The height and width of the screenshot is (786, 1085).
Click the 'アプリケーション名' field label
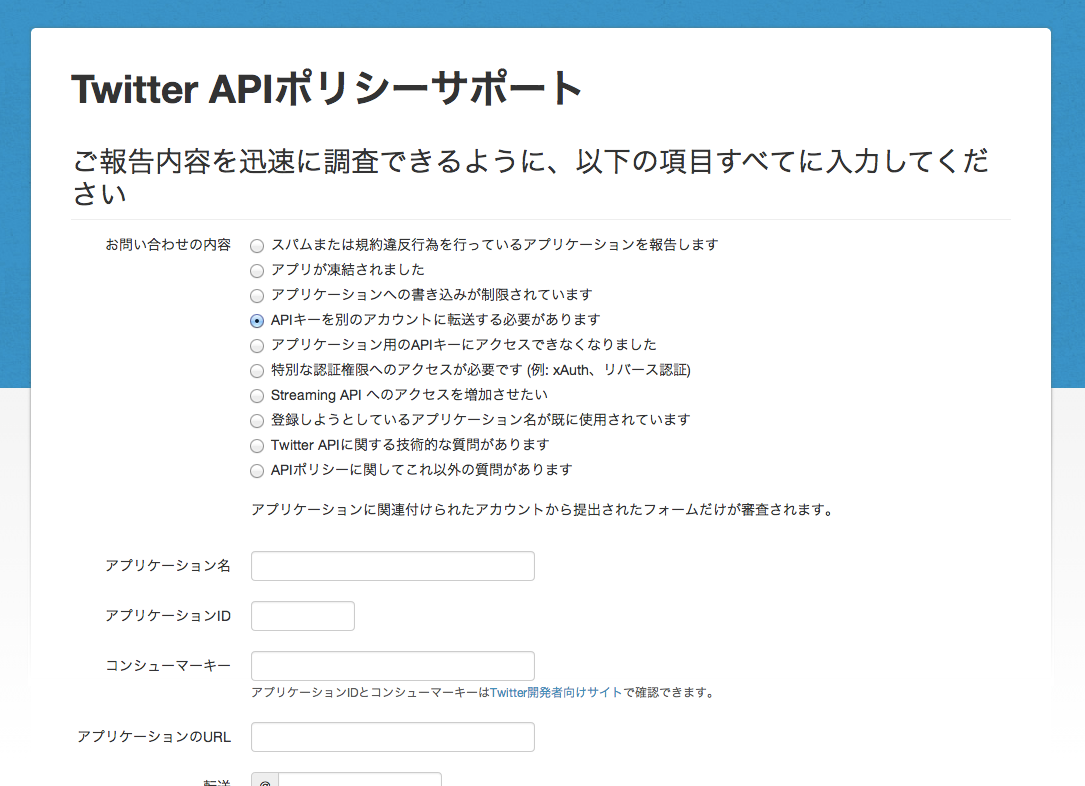(168, 566)
